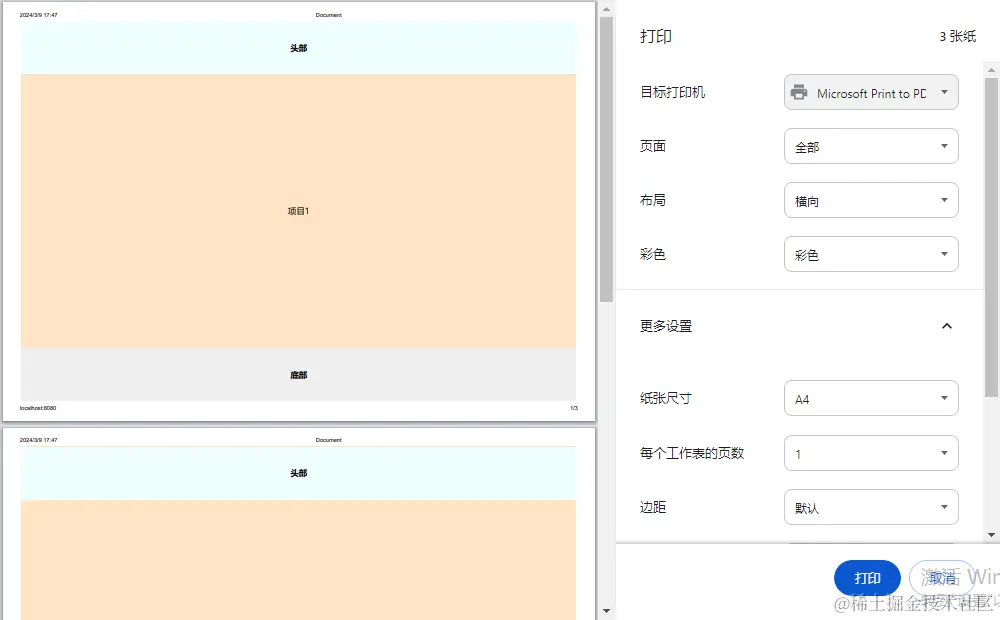1000x620 pixels.
Task: Click the 更多设置 label text
Action: click(x=666, y=326)
